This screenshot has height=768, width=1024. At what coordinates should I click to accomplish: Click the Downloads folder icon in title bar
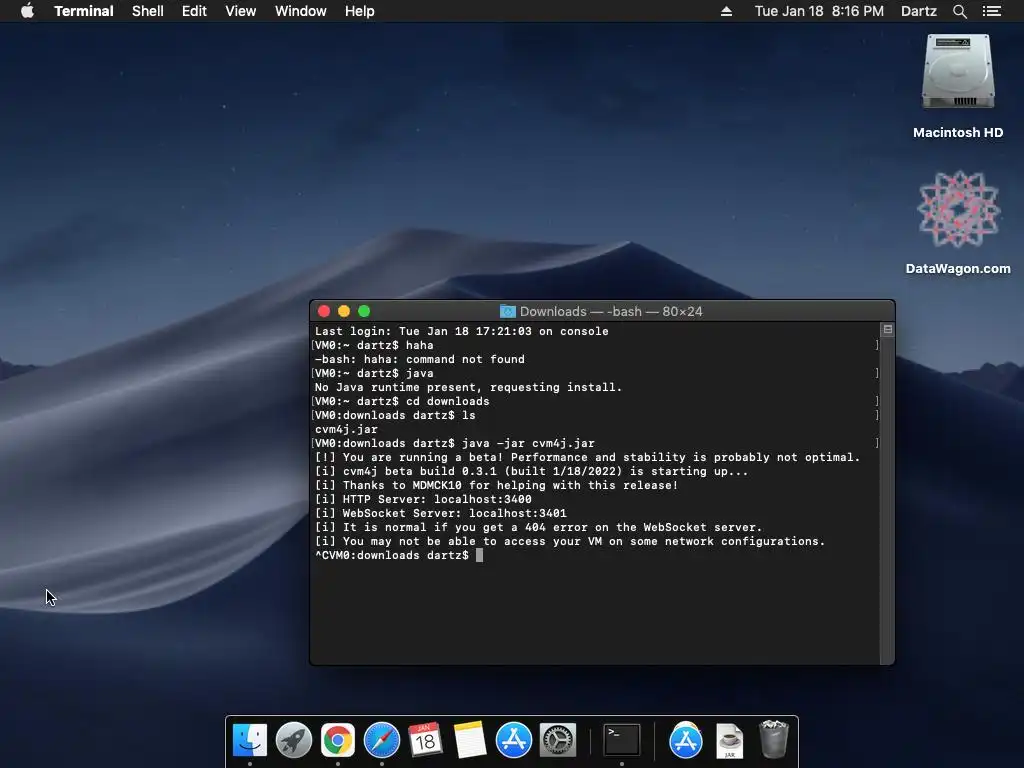tap(507, 312)
